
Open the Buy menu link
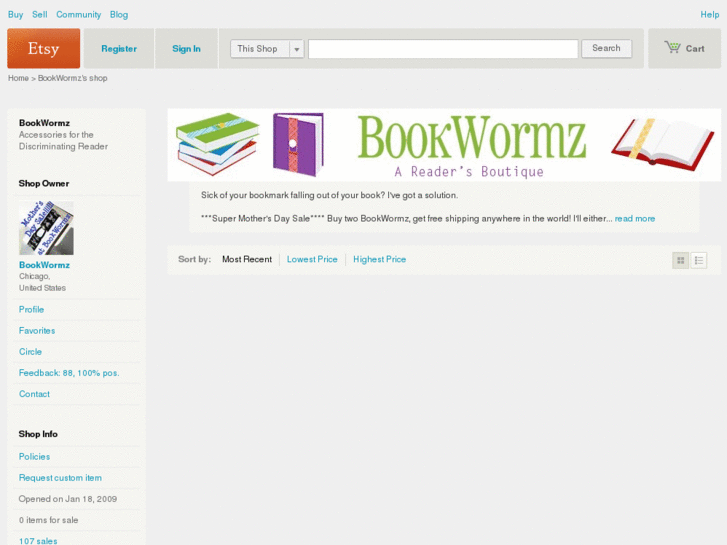(15, 14)
